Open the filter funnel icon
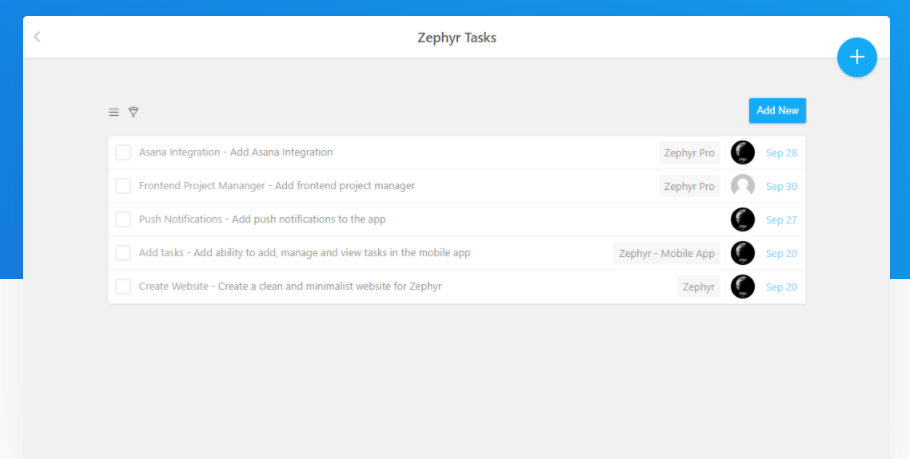The image size is (910, 459). [133, 112]
